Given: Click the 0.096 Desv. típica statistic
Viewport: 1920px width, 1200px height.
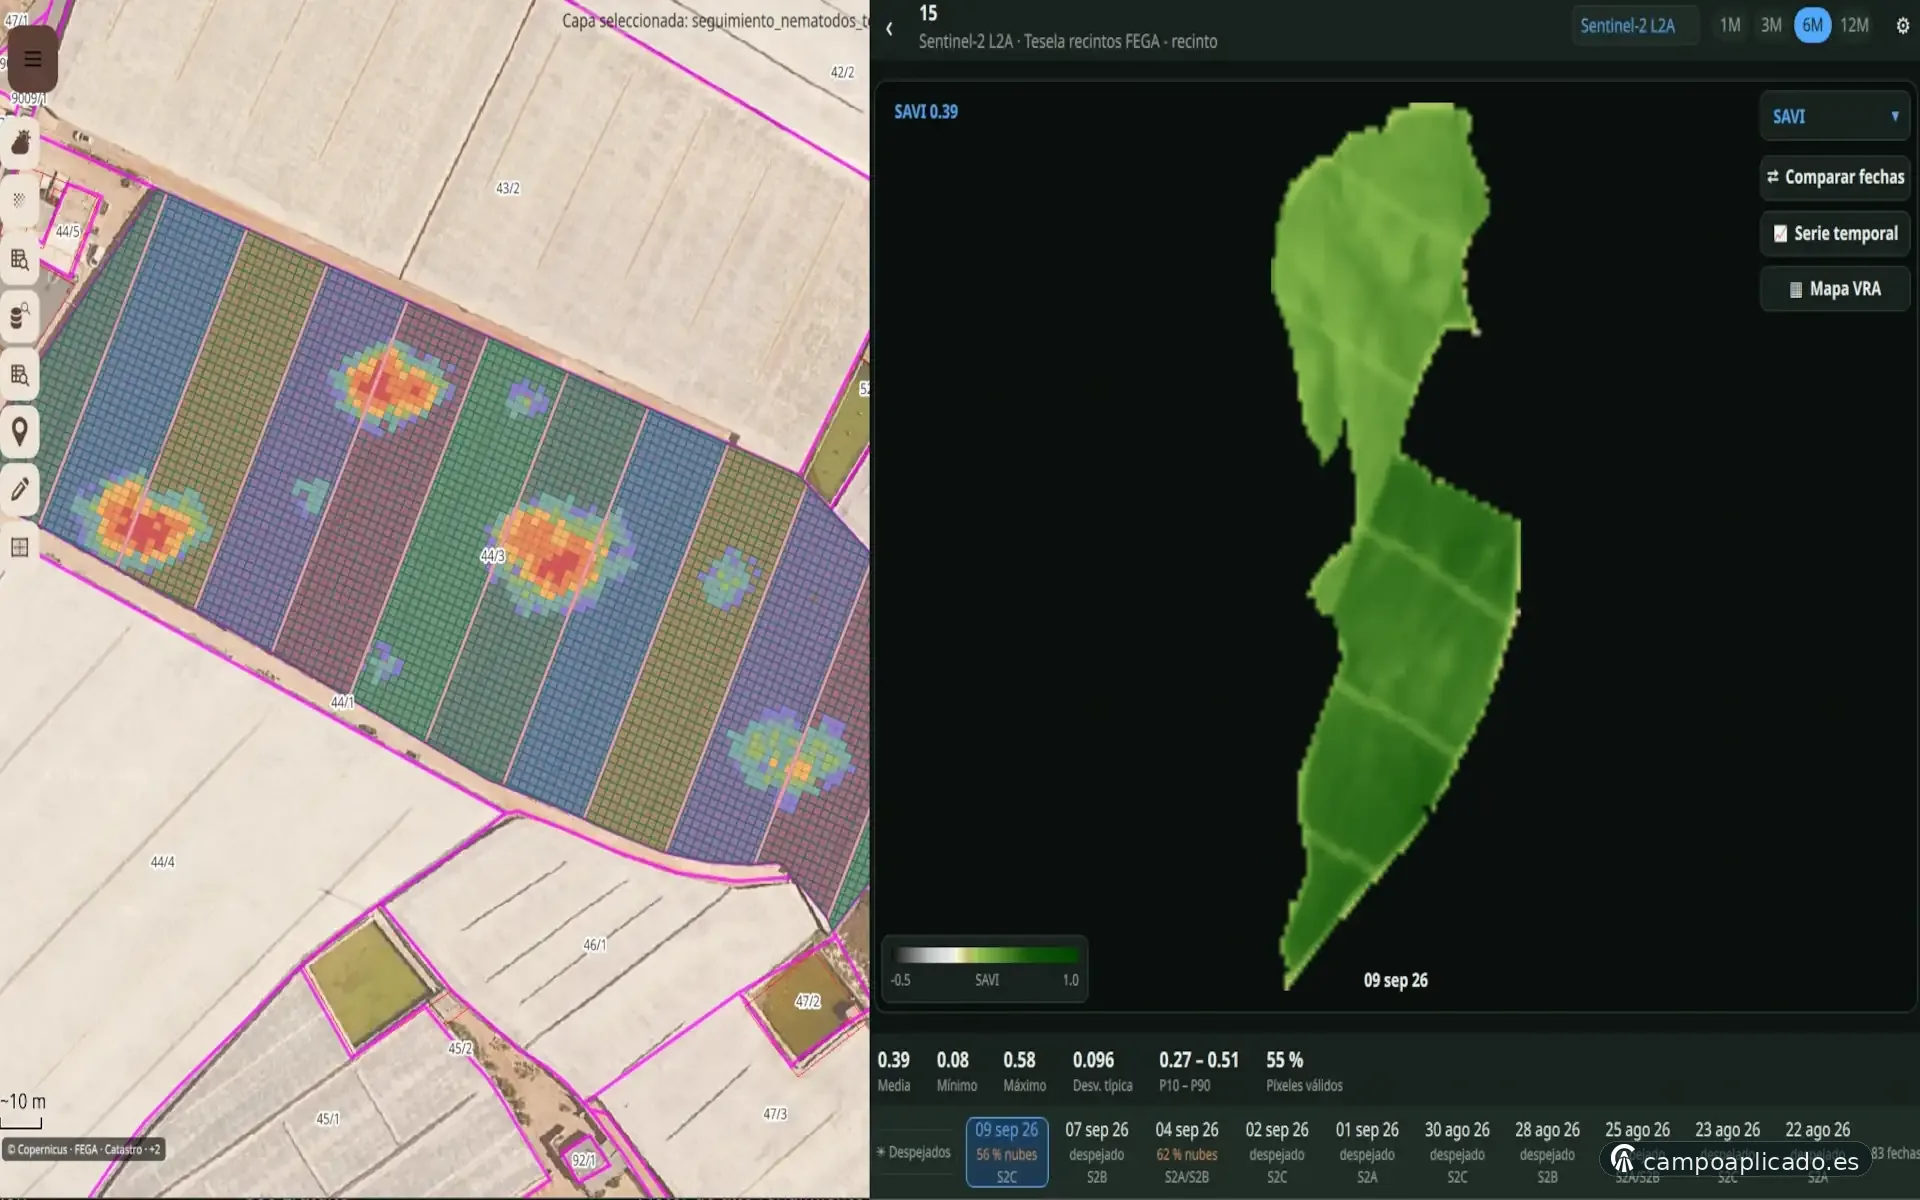Looking at the screenshot, I should point(1101,1071).
